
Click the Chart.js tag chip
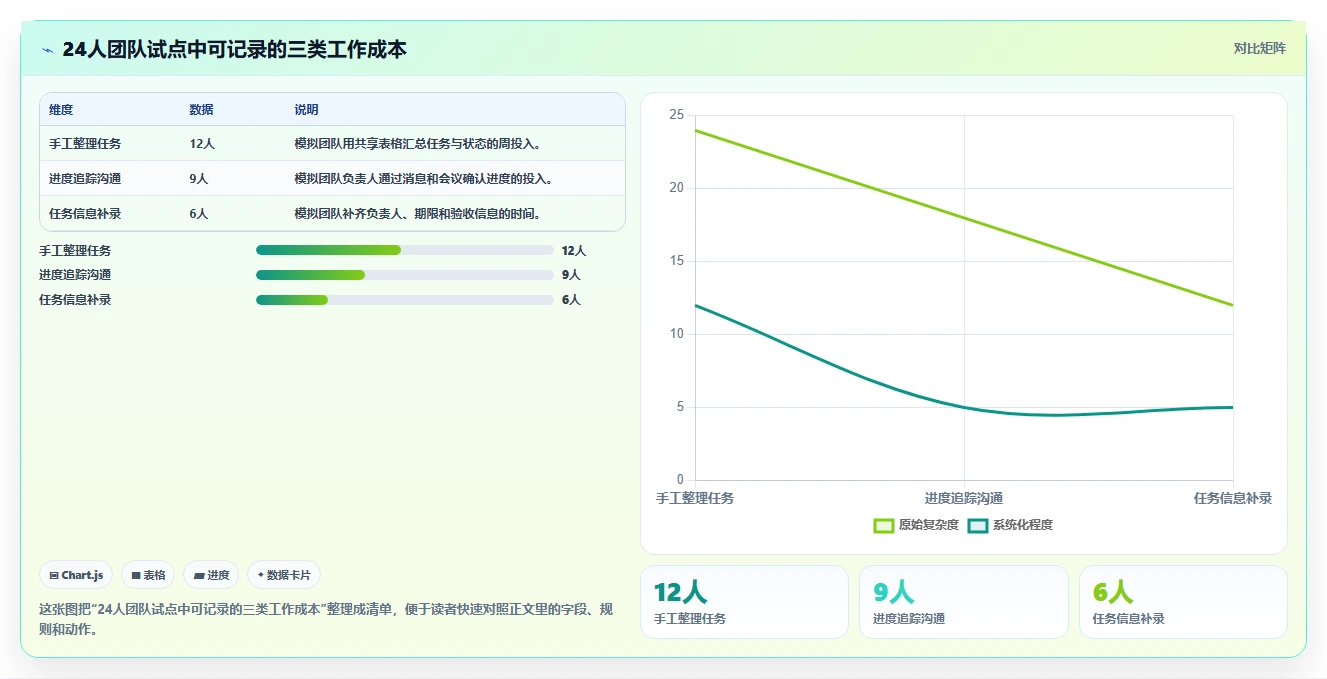click(x=76, y=575)
